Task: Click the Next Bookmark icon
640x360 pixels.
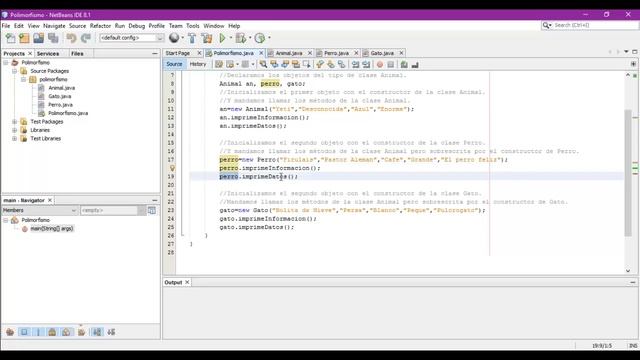Action: click(x=330, y=64)
